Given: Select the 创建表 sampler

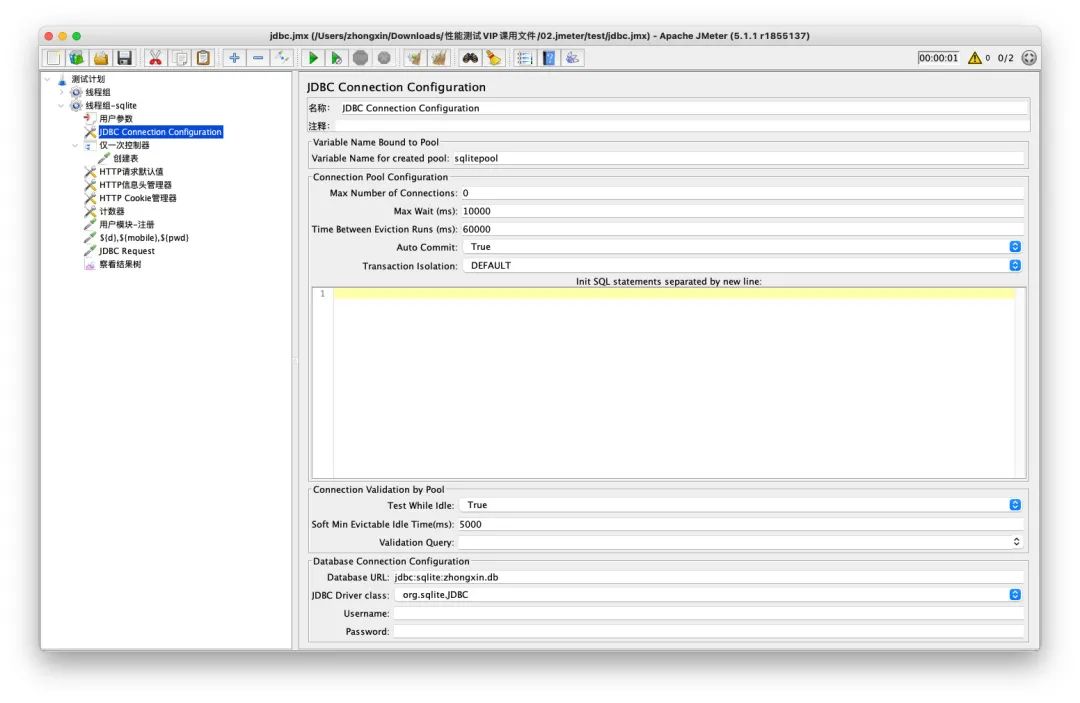Looking at the screenshot, I should pyautogui.click(x=125, y=158).
